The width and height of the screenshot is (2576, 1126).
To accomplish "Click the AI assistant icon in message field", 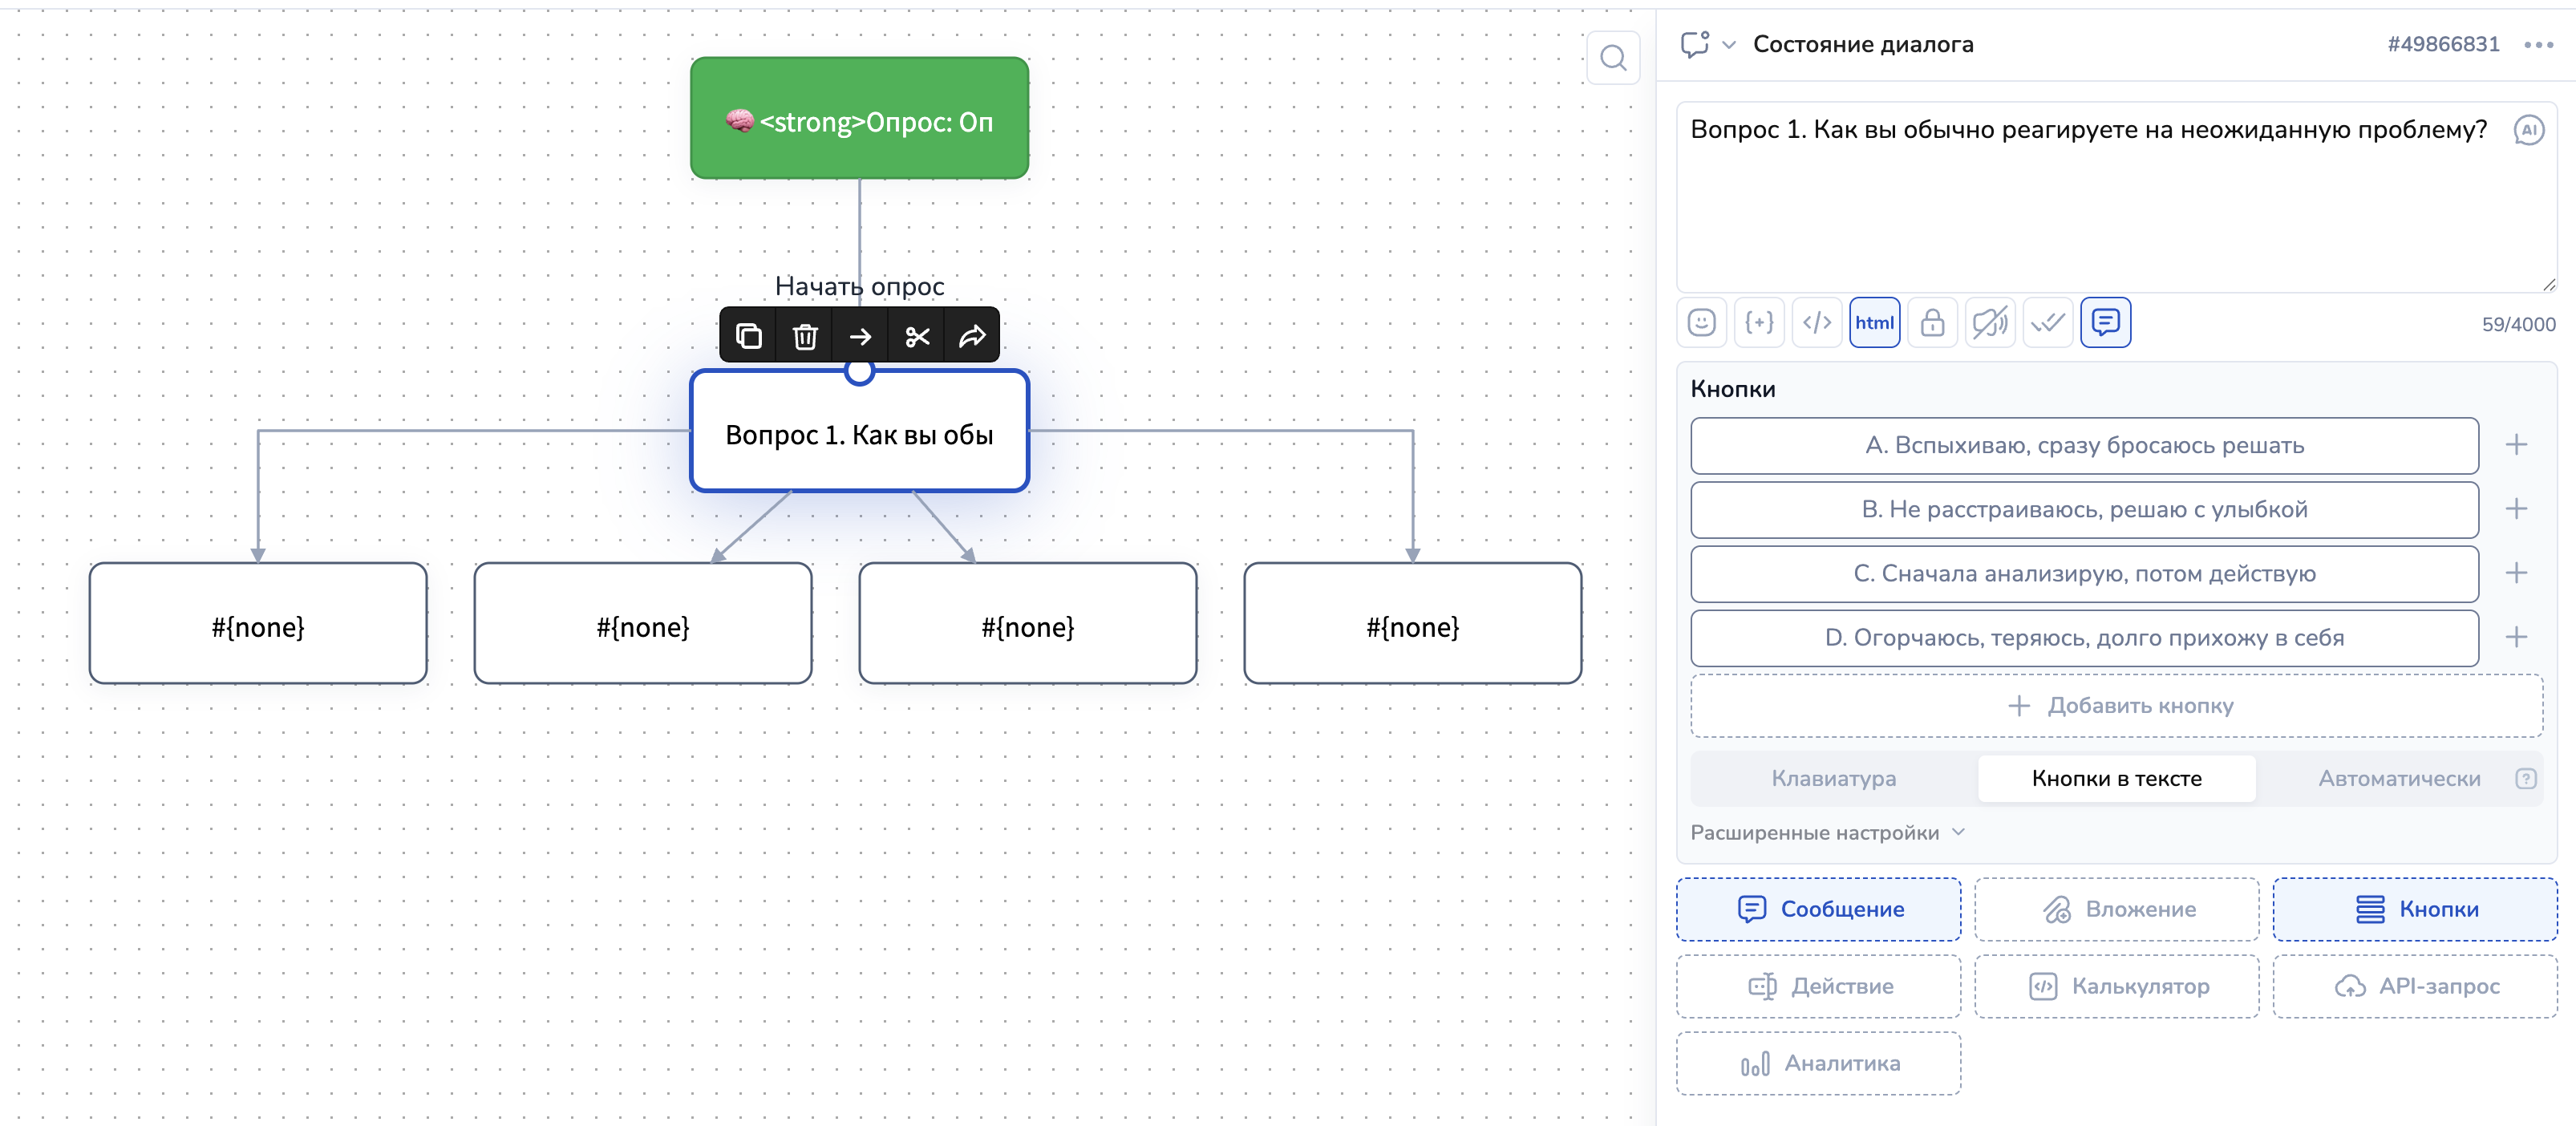I will click(2527, 130).
